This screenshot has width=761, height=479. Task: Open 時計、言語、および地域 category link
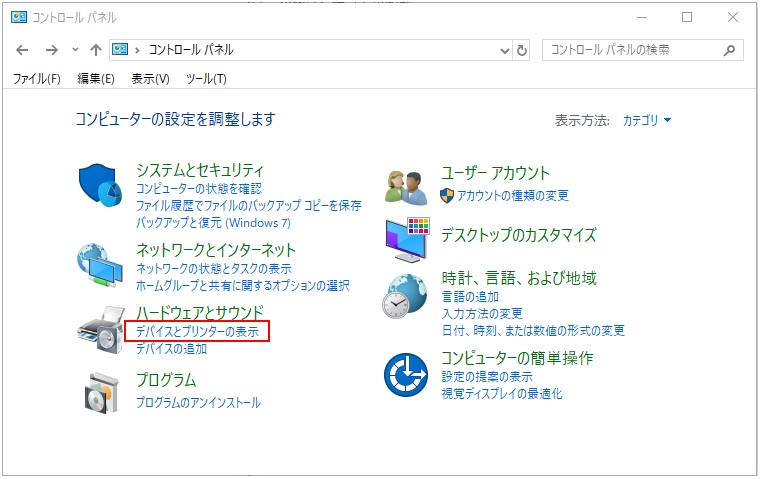pyautogui.click(x=519, y=278)
